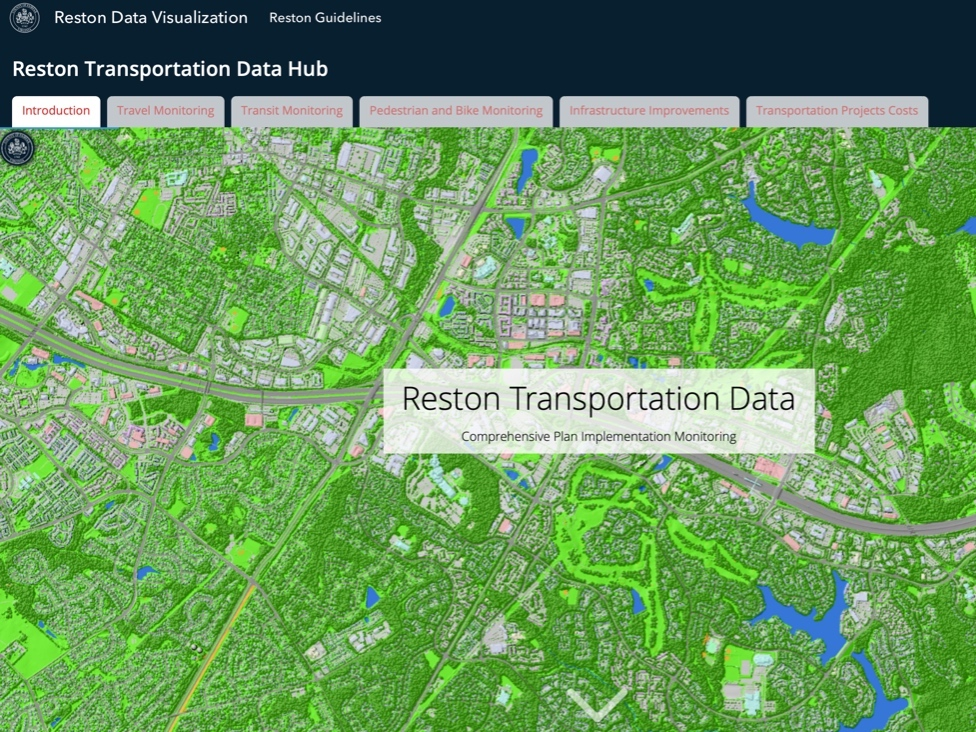Click the circular seal icon on the map

pyautogui.click(x=17, y=149)
